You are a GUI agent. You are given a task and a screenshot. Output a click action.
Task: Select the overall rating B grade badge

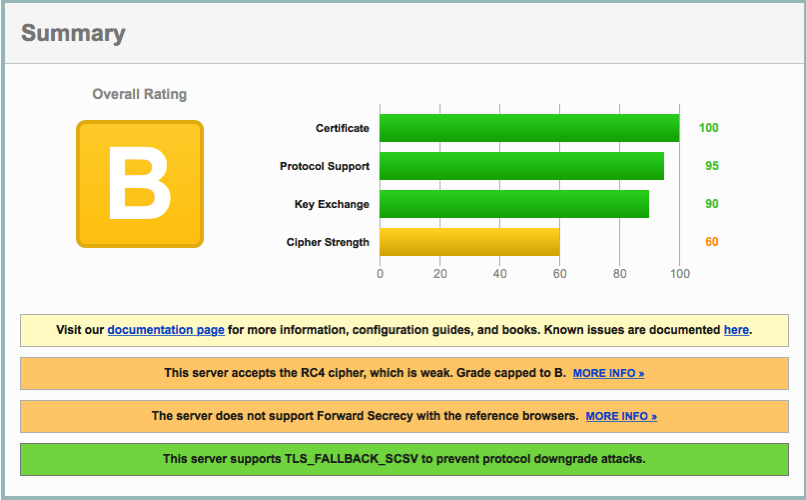tap(140, 184)
